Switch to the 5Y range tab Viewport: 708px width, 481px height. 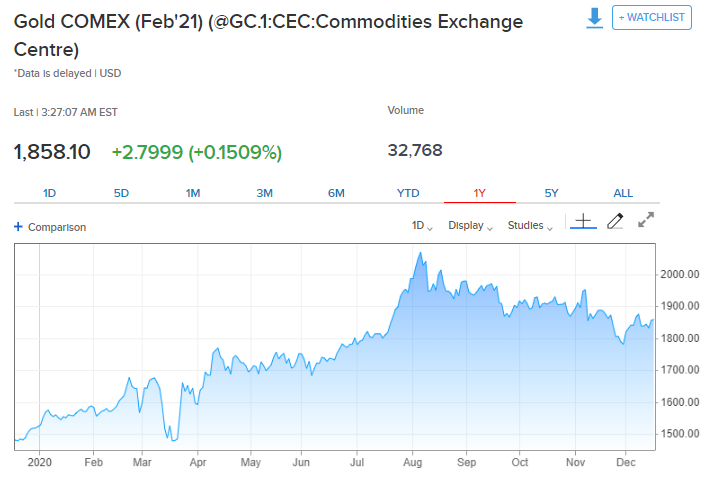(x=551, y=193)
